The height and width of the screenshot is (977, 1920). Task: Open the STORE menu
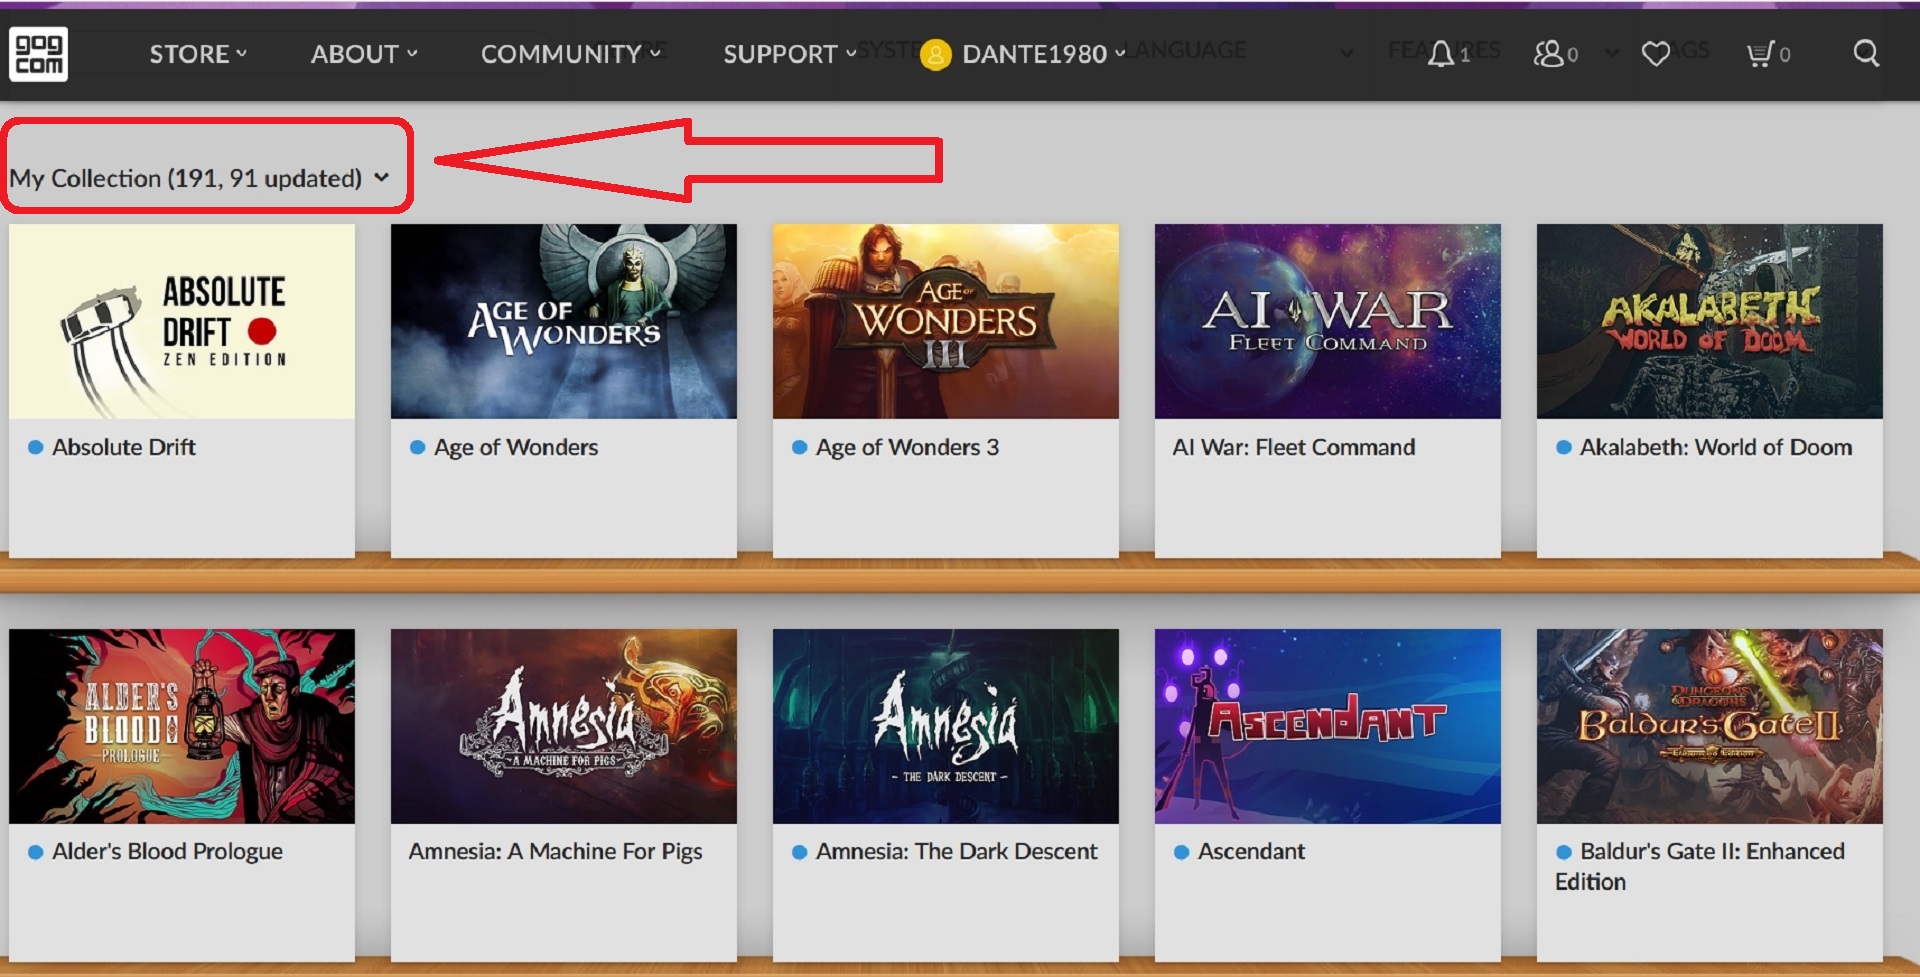(198, 54)
